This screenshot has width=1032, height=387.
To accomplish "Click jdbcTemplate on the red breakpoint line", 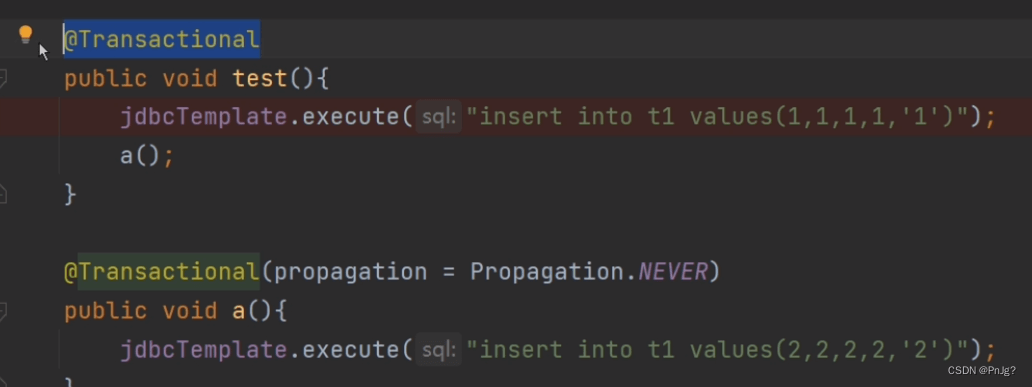I will point(203,117).
